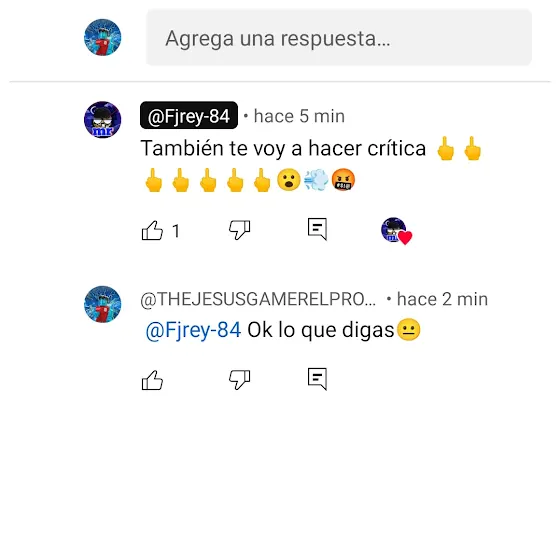Reply to the 'Ok lo que digas' comment
Viewport: 560px width, 560px height.
coord(318,379)
